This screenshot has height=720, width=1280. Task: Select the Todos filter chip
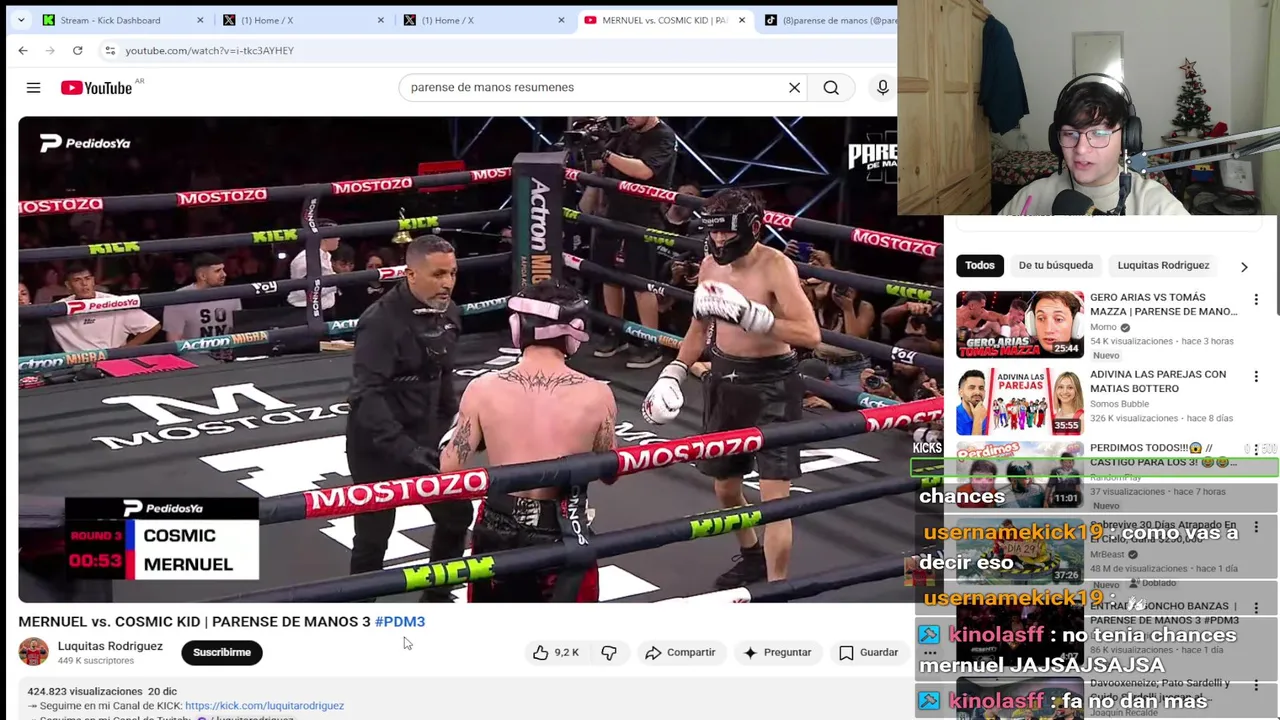pyautogui.click(x=980, y=265)
